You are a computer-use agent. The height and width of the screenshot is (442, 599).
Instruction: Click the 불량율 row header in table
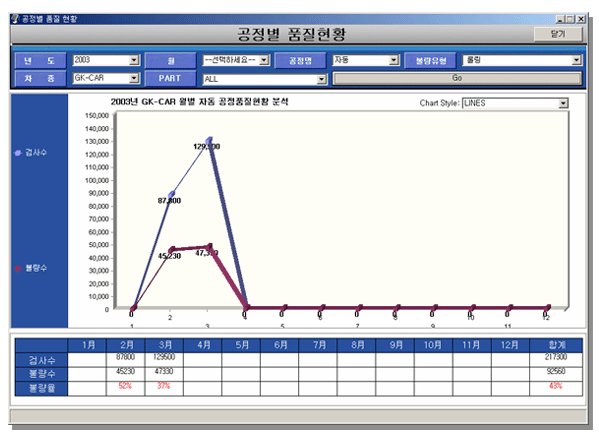click(42, 389)
